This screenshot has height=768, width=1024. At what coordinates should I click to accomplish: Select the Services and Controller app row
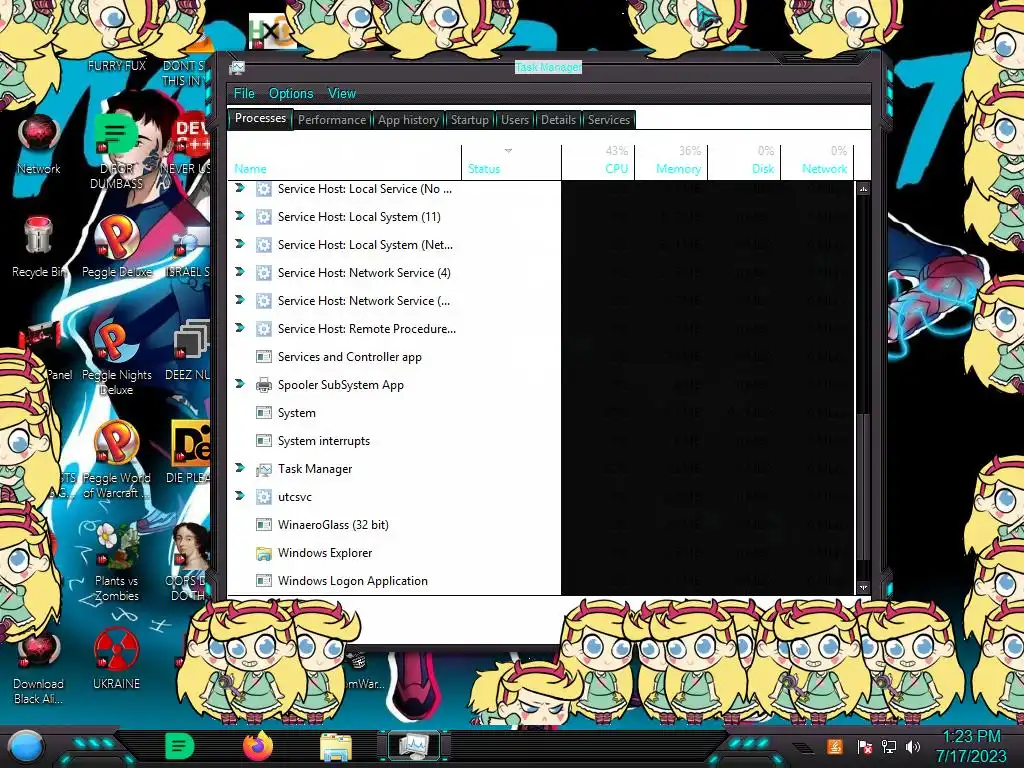click(x=541, y=357)
